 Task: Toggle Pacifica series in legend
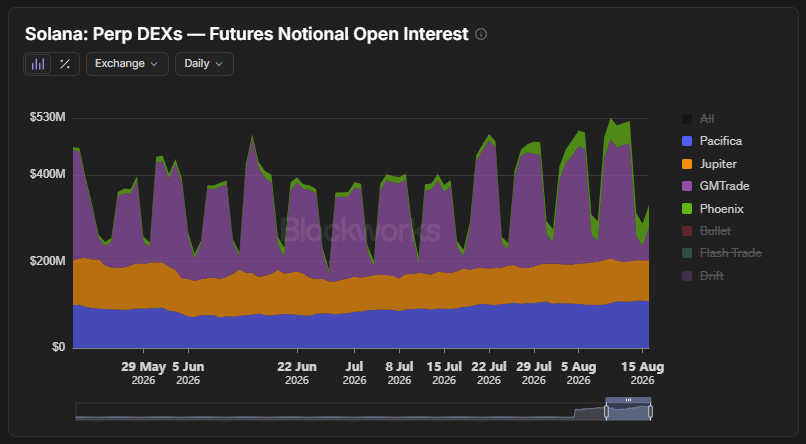click(712, 141)
